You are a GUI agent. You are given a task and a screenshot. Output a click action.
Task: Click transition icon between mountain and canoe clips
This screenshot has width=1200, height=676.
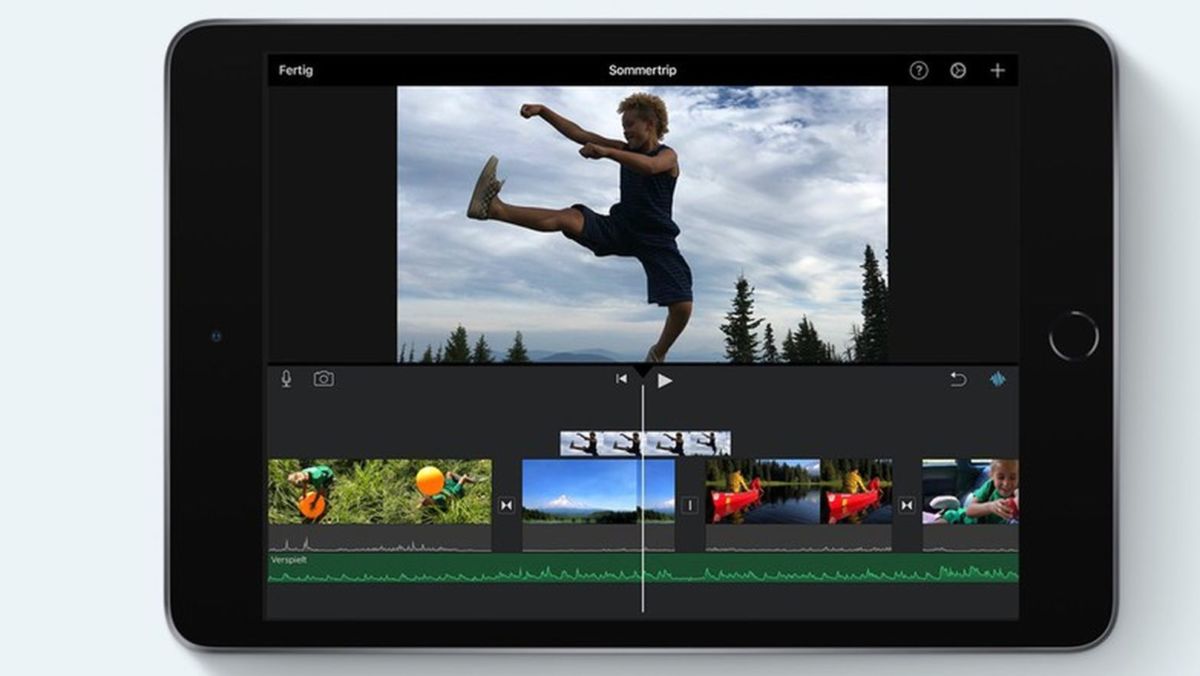tap(689, 505)
